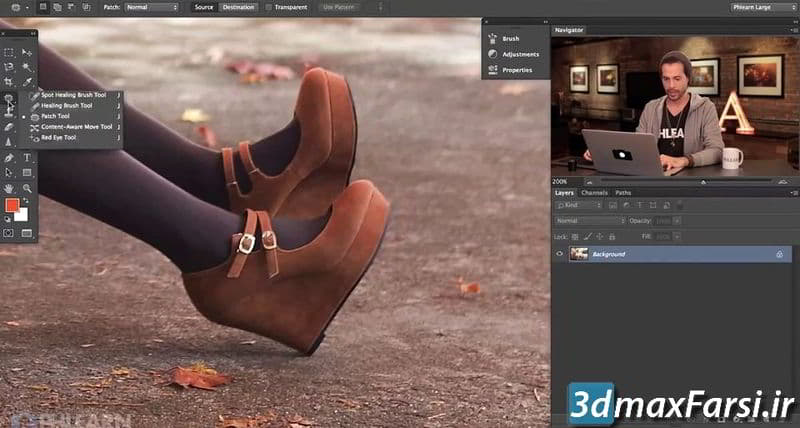Screen dimensions: 800x428
Task: Switch layer filtering on or off
Action: (680, 206)
